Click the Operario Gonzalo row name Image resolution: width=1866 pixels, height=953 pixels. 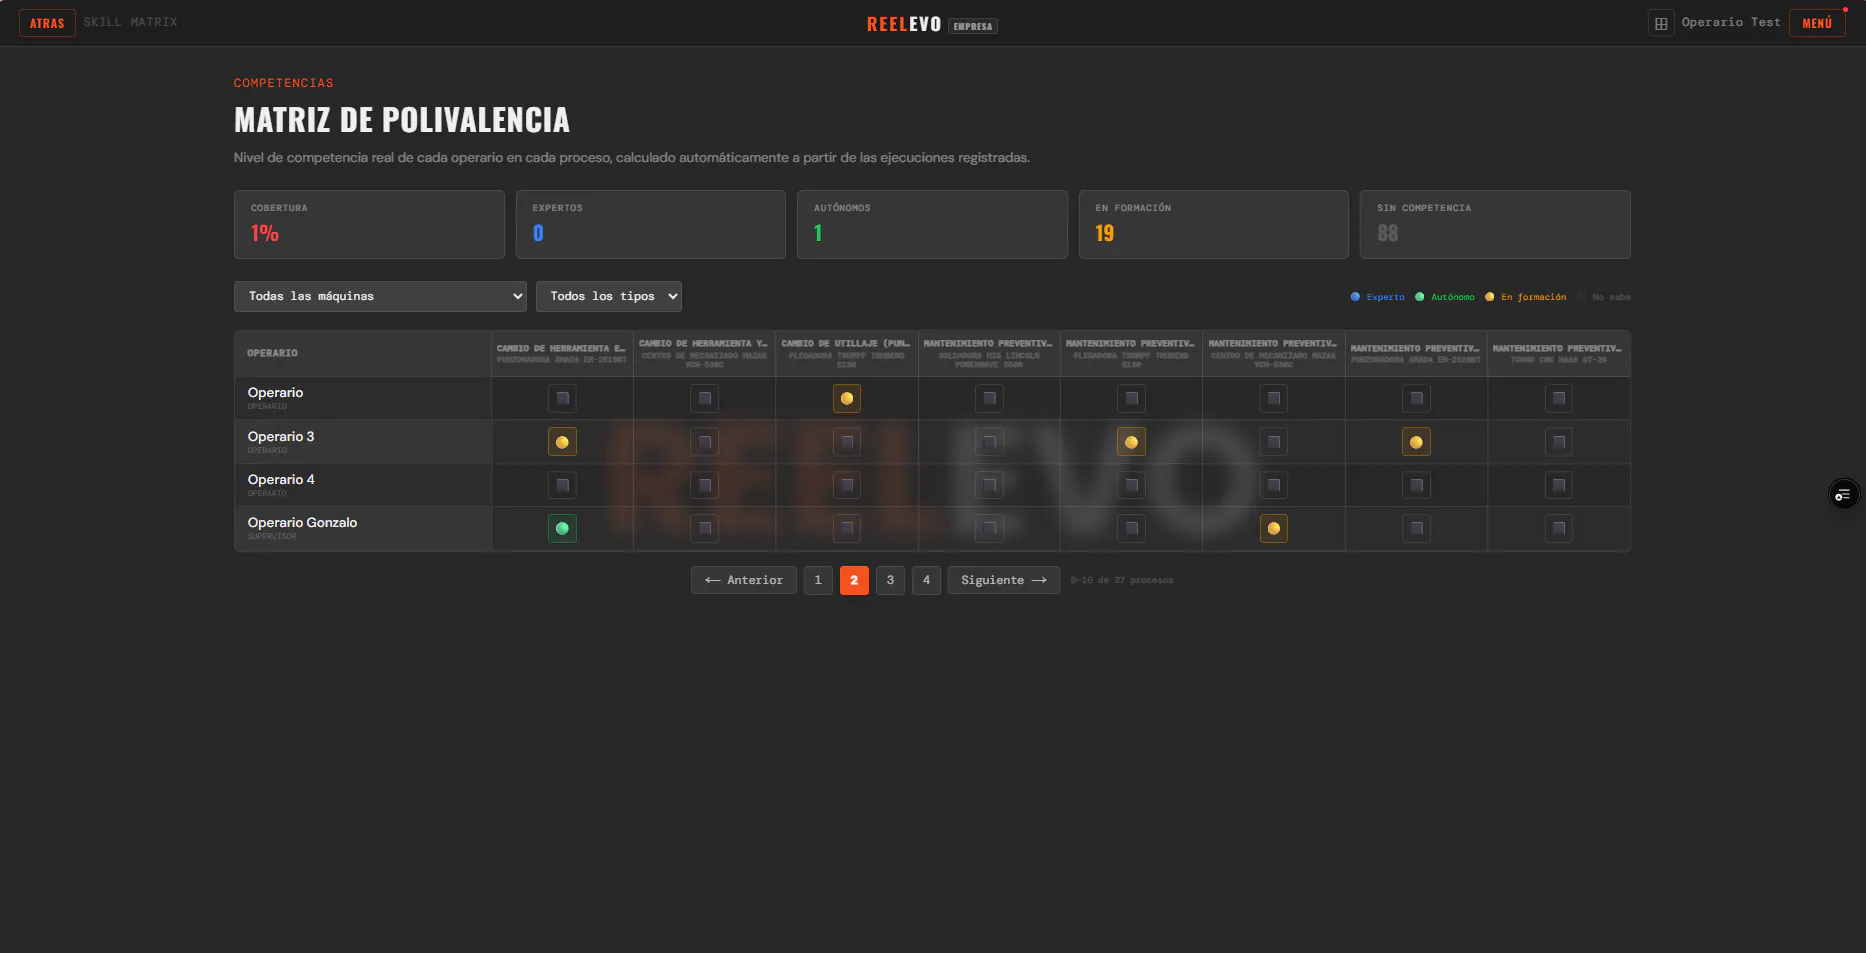point(302,523)
